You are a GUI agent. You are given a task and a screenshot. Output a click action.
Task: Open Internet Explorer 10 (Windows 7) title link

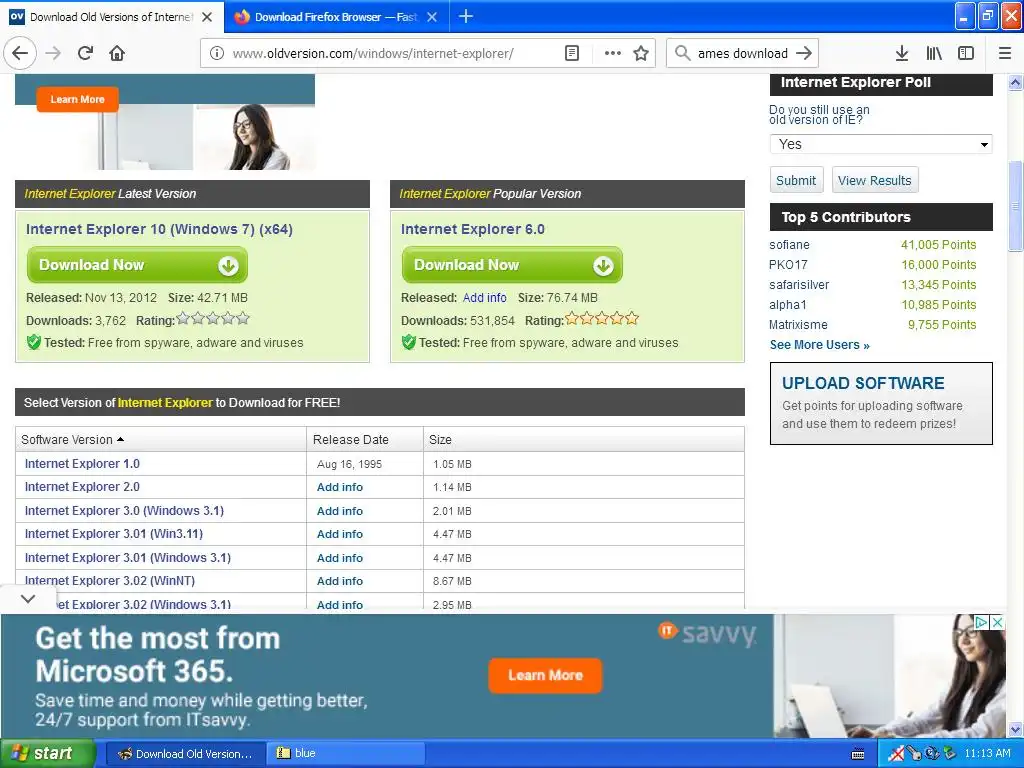[159, 229]
